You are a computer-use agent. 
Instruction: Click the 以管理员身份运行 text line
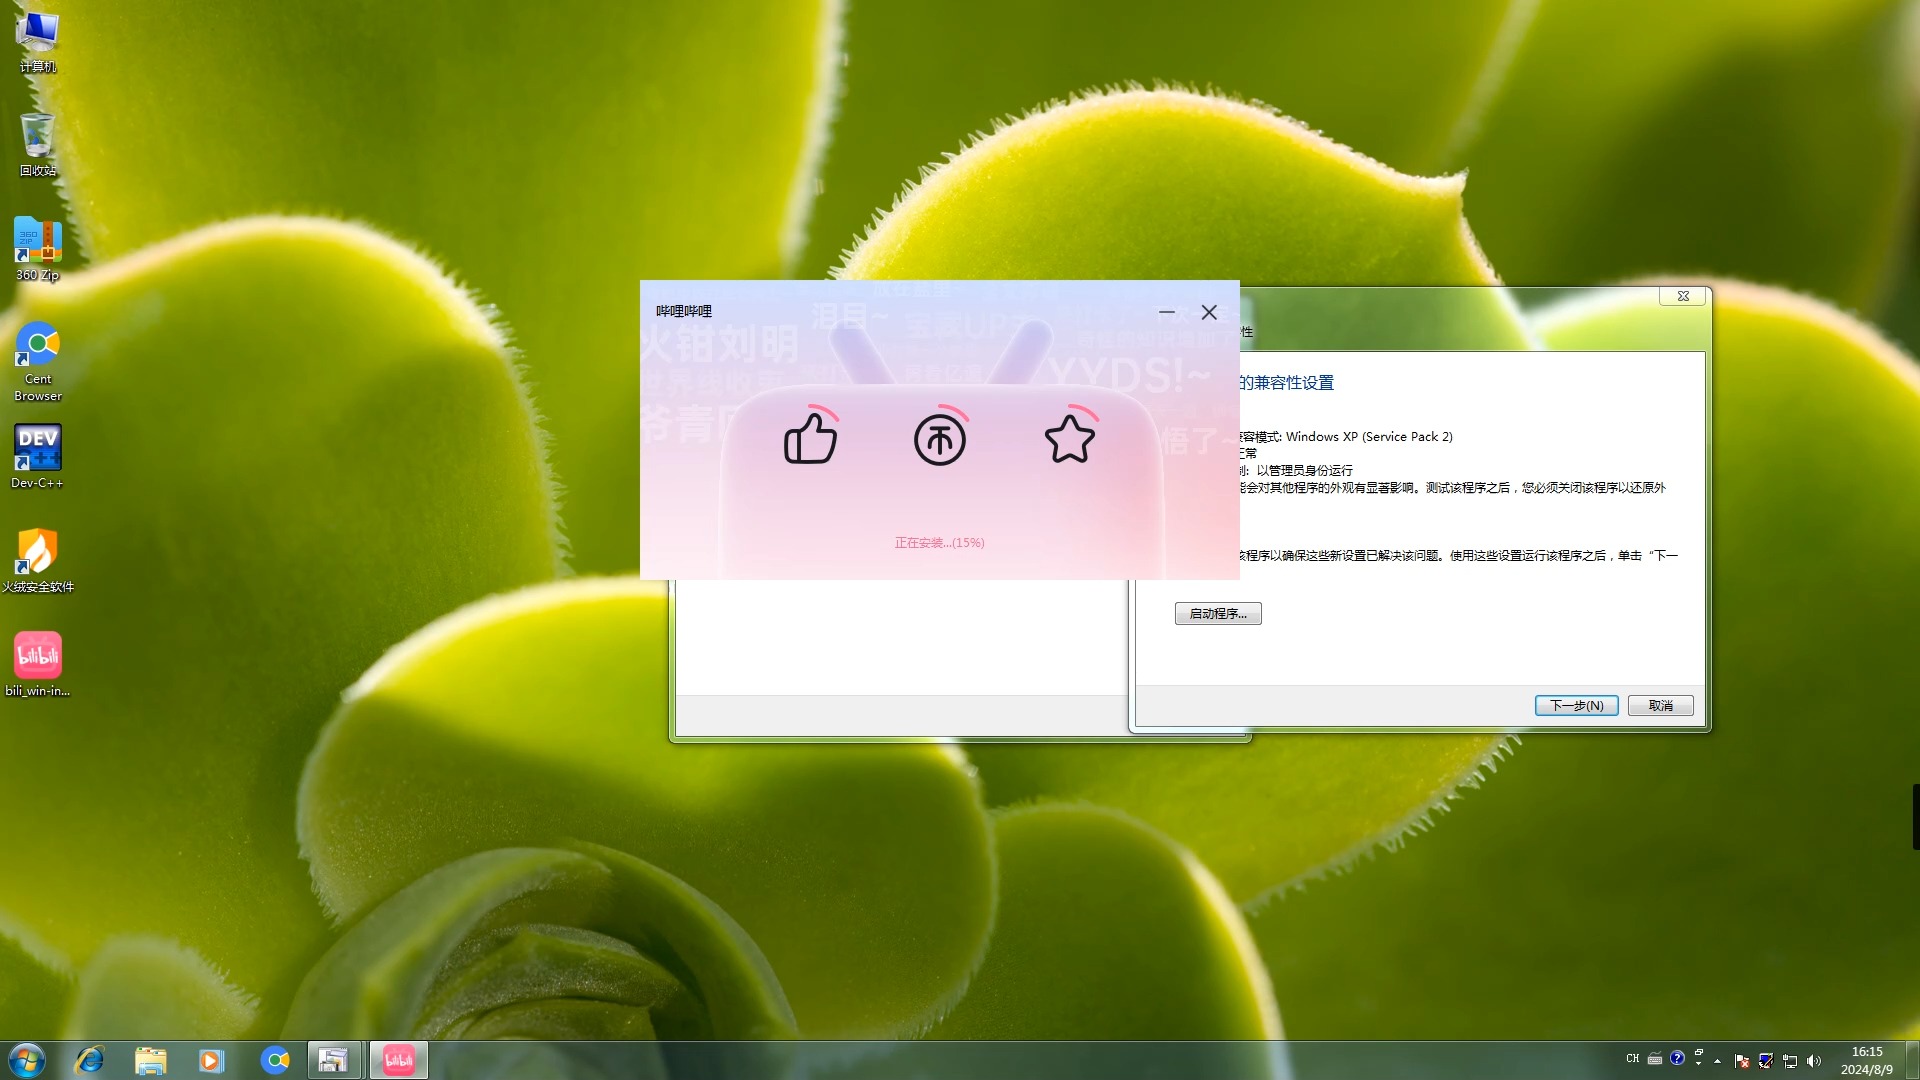1304,470
